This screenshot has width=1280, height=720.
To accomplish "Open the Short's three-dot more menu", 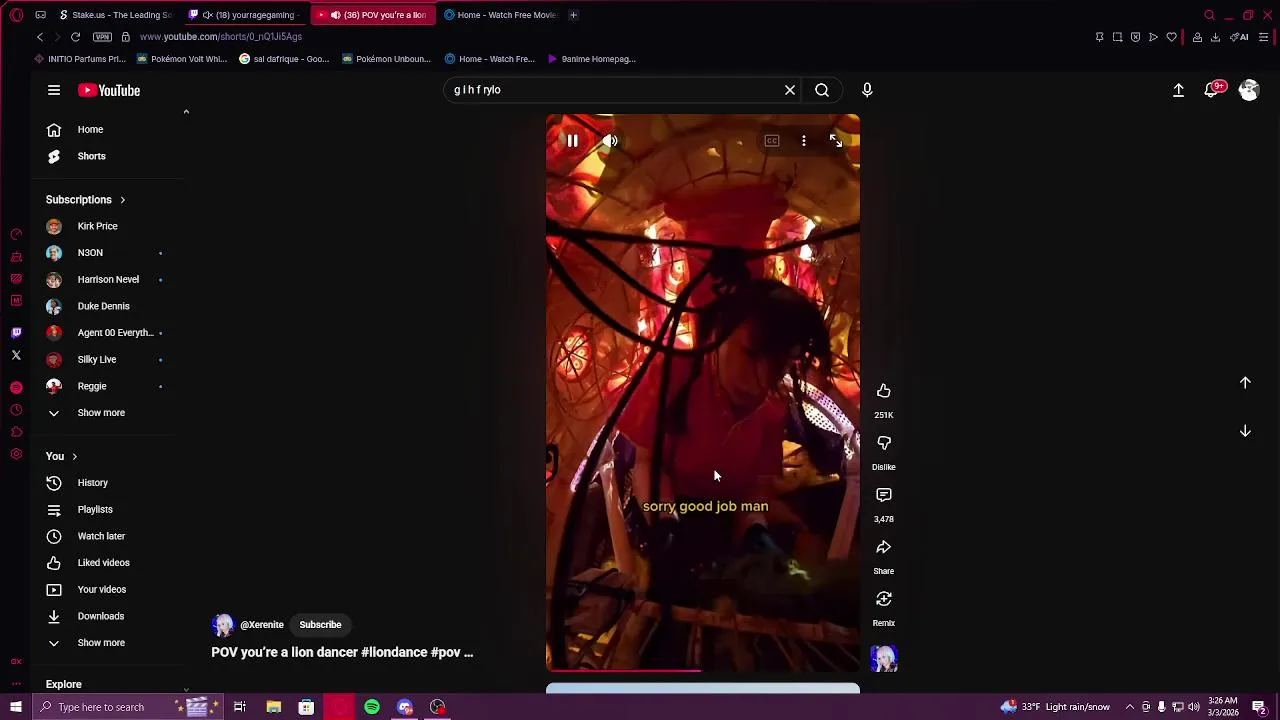I will pos(804,141).
